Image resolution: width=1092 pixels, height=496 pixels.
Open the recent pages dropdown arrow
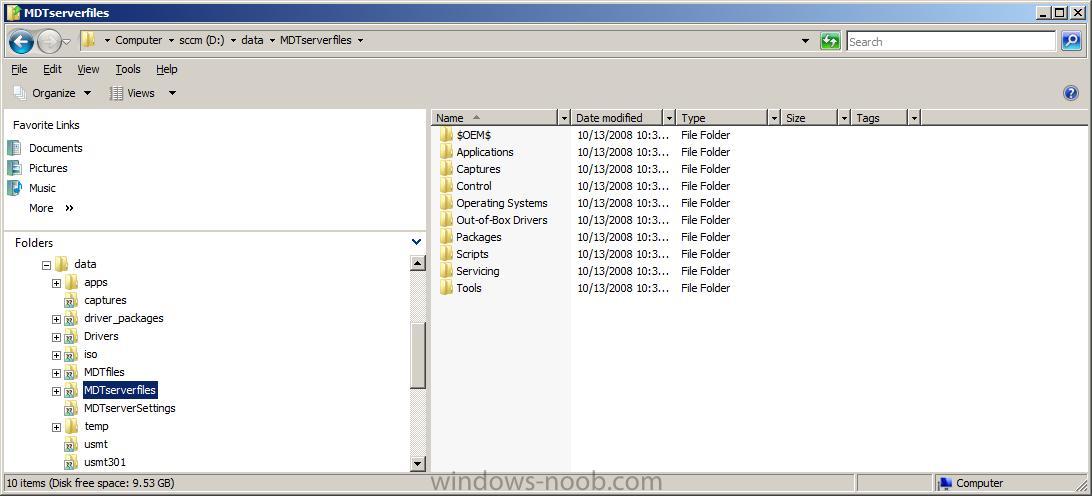(x=67, y=42)
